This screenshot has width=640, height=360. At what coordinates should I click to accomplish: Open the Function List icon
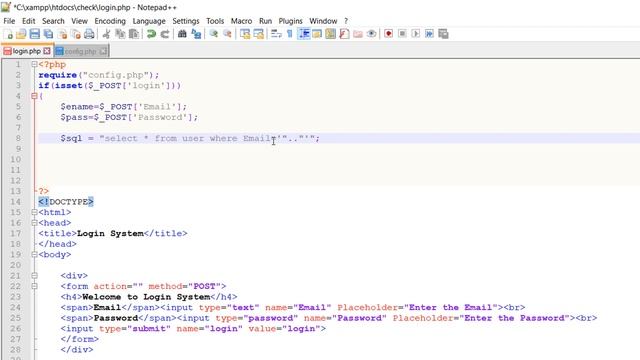tap(344, 34)
